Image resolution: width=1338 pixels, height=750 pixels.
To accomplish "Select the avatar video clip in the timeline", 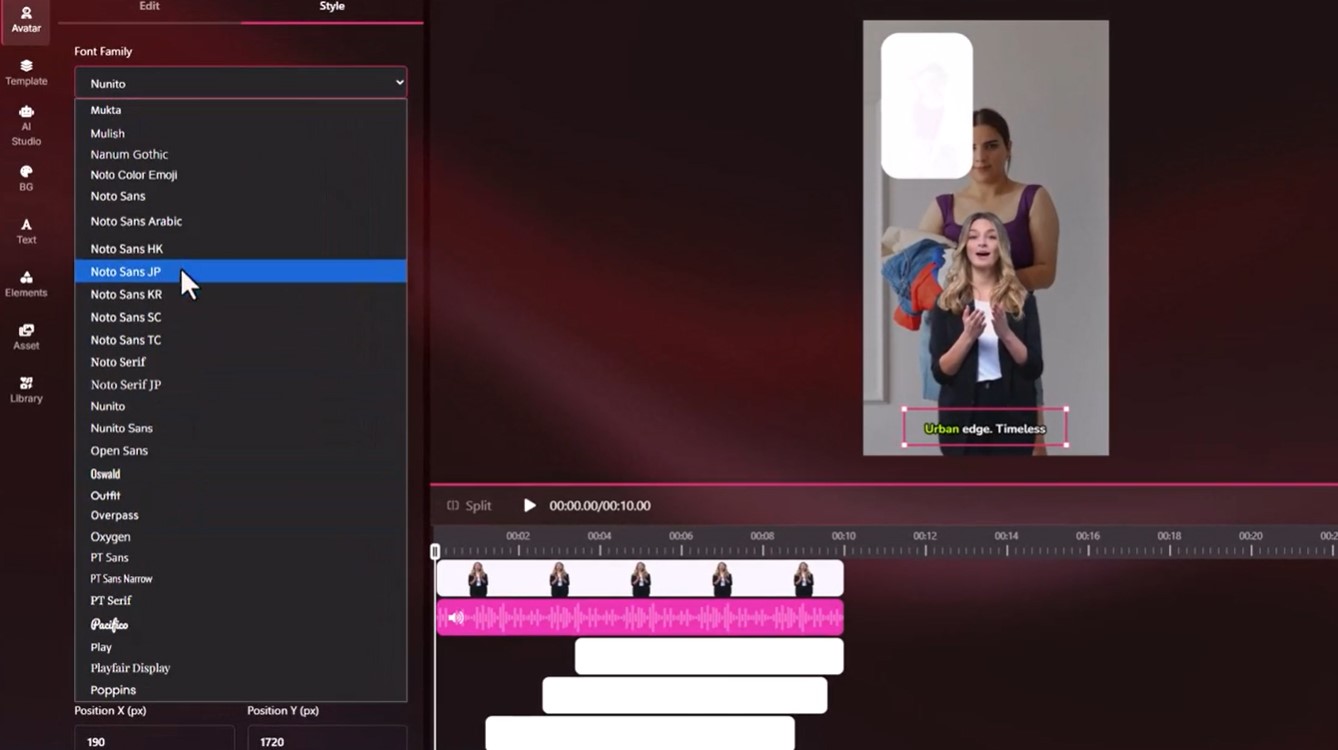I will click(640, 577).
